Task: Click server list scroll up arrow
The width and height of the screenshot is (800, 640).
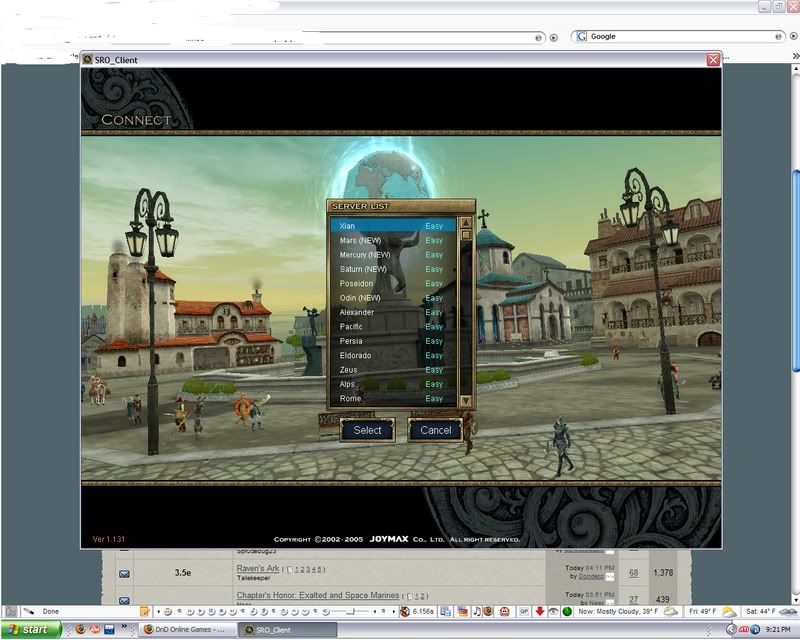Action: 465,223
